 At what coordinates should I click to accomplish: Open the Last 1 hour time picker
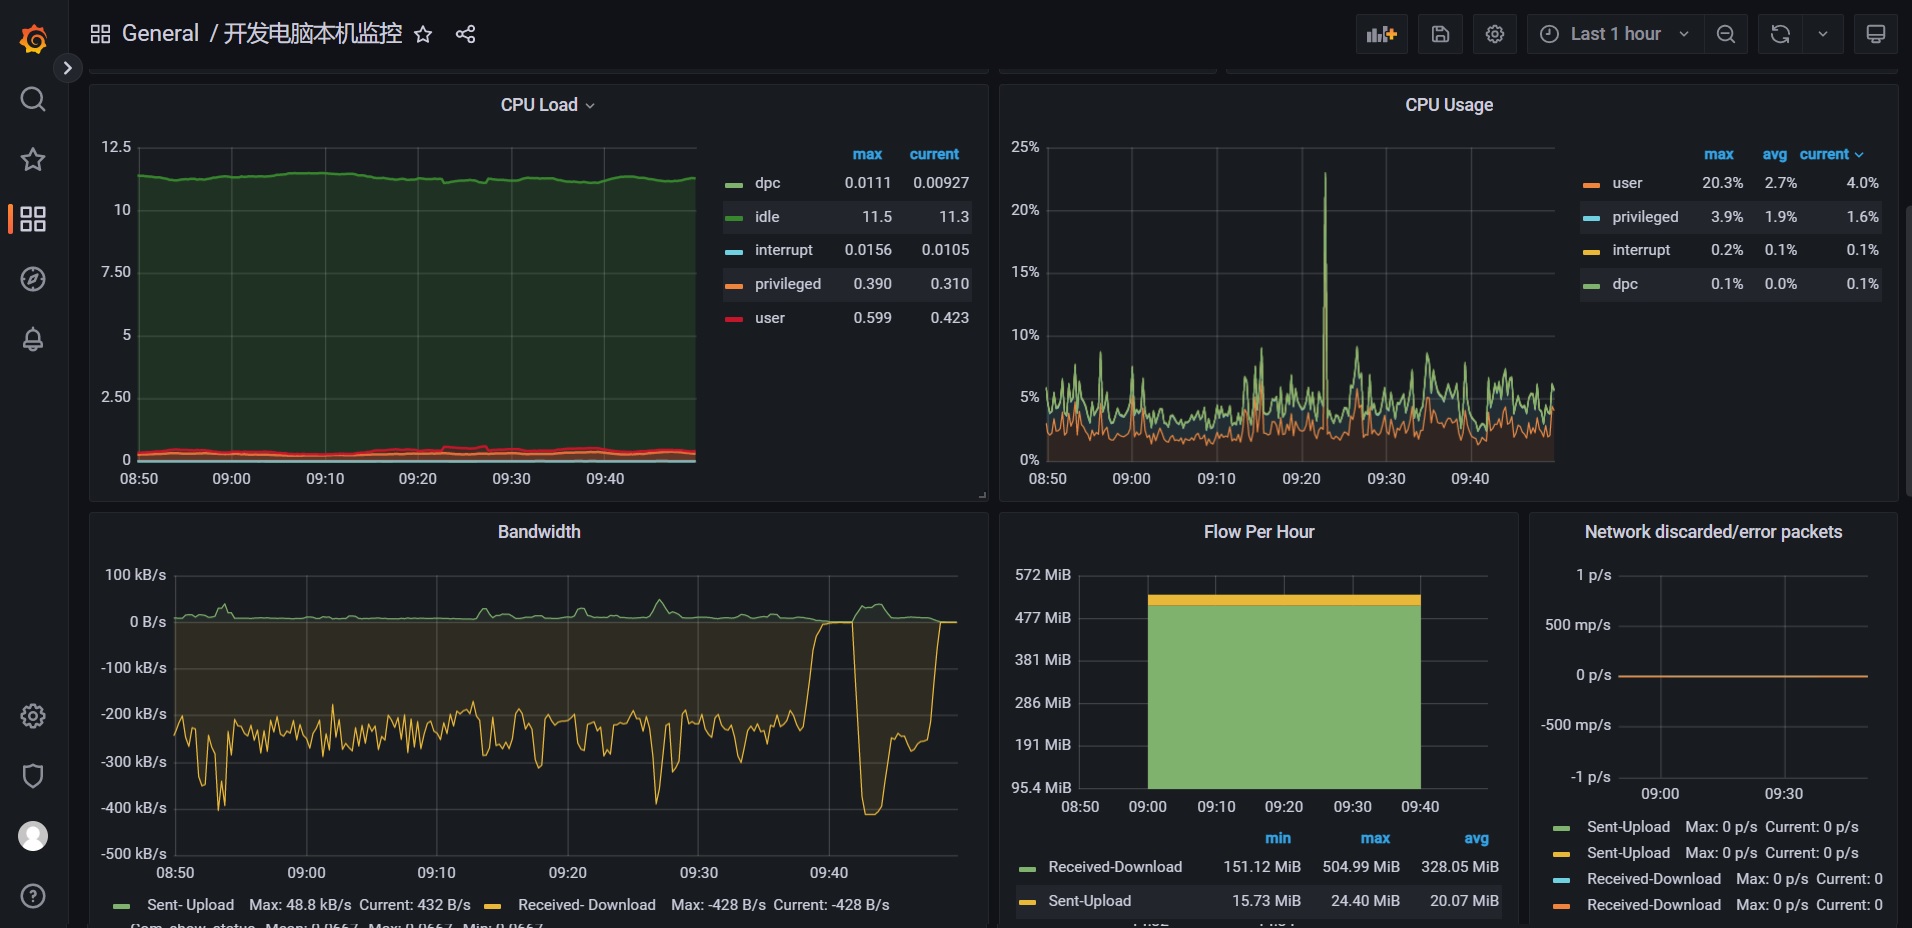1615,34
